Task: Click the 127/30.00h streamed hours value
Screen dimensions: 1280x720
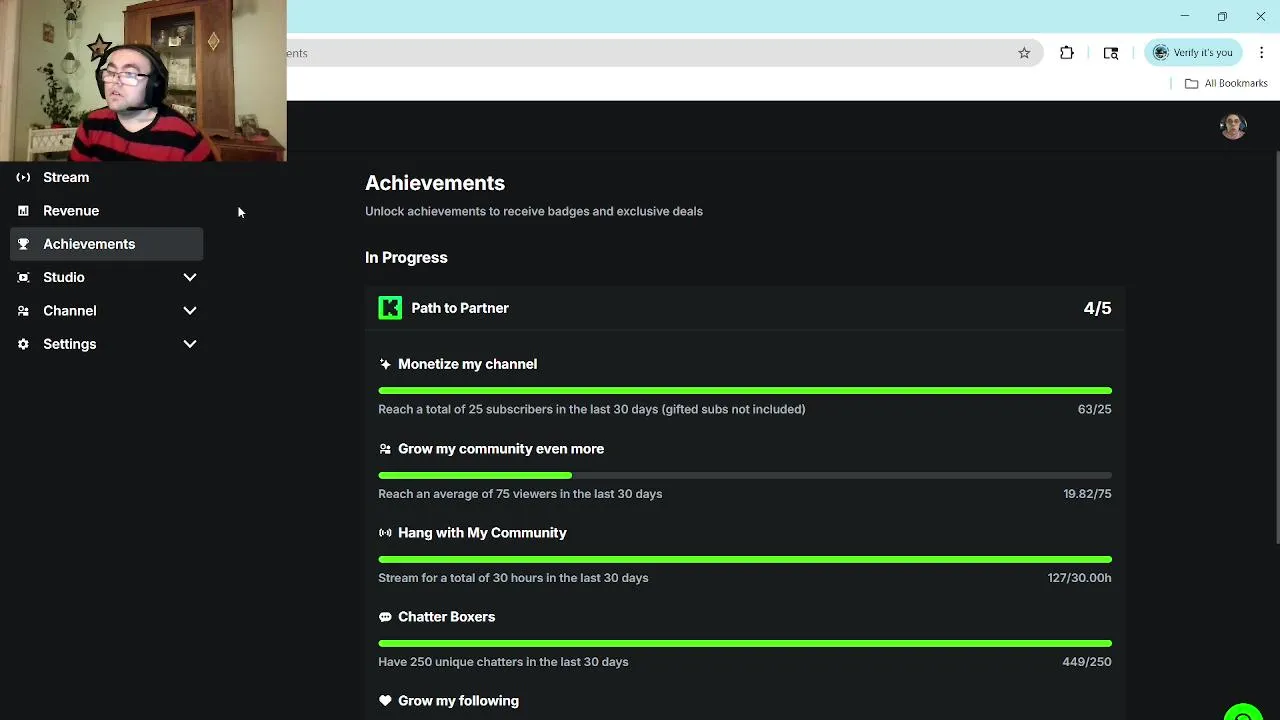Action: click(1079, 578)
